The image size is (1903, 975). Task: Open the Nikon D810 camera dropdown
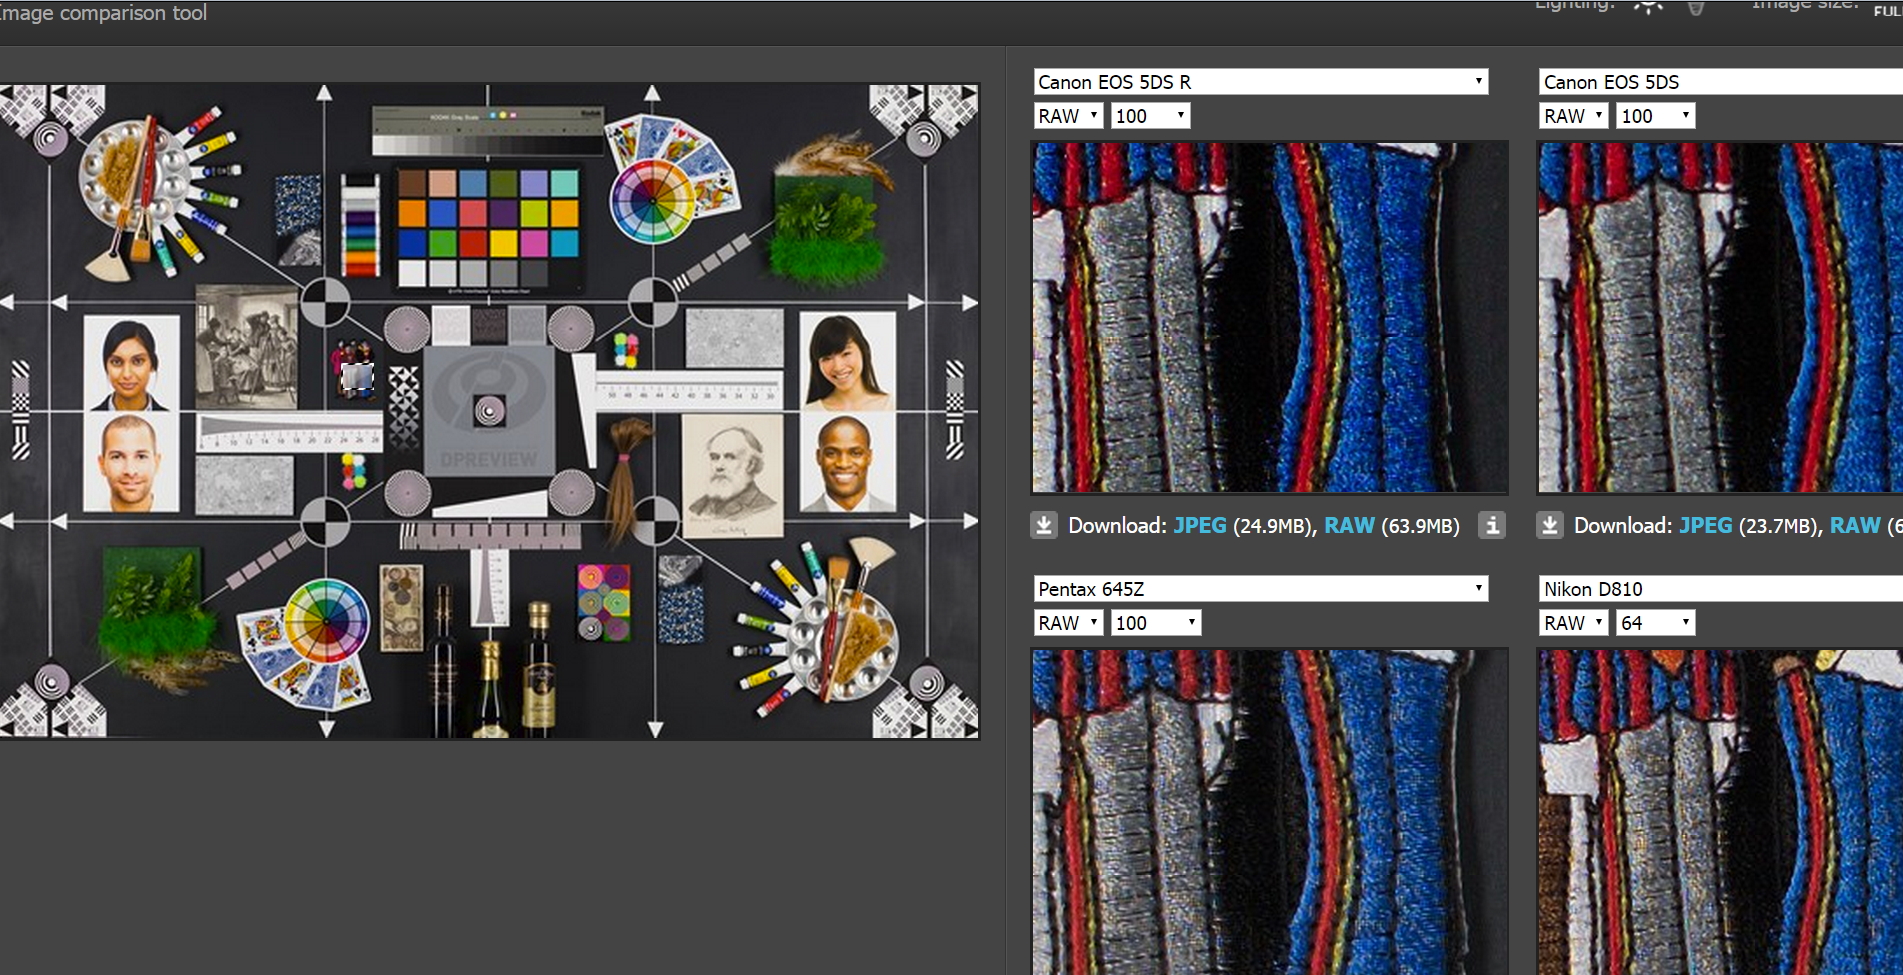coord(1721,589)
